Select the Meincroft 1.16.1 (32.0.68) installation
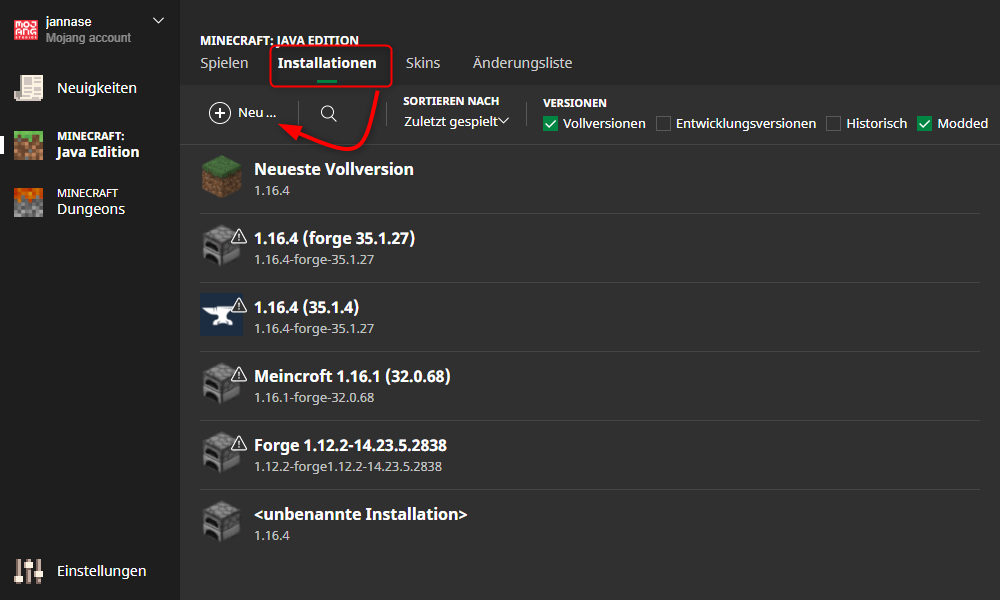This screenshot has height=600, width=1000. coord(590,386)
